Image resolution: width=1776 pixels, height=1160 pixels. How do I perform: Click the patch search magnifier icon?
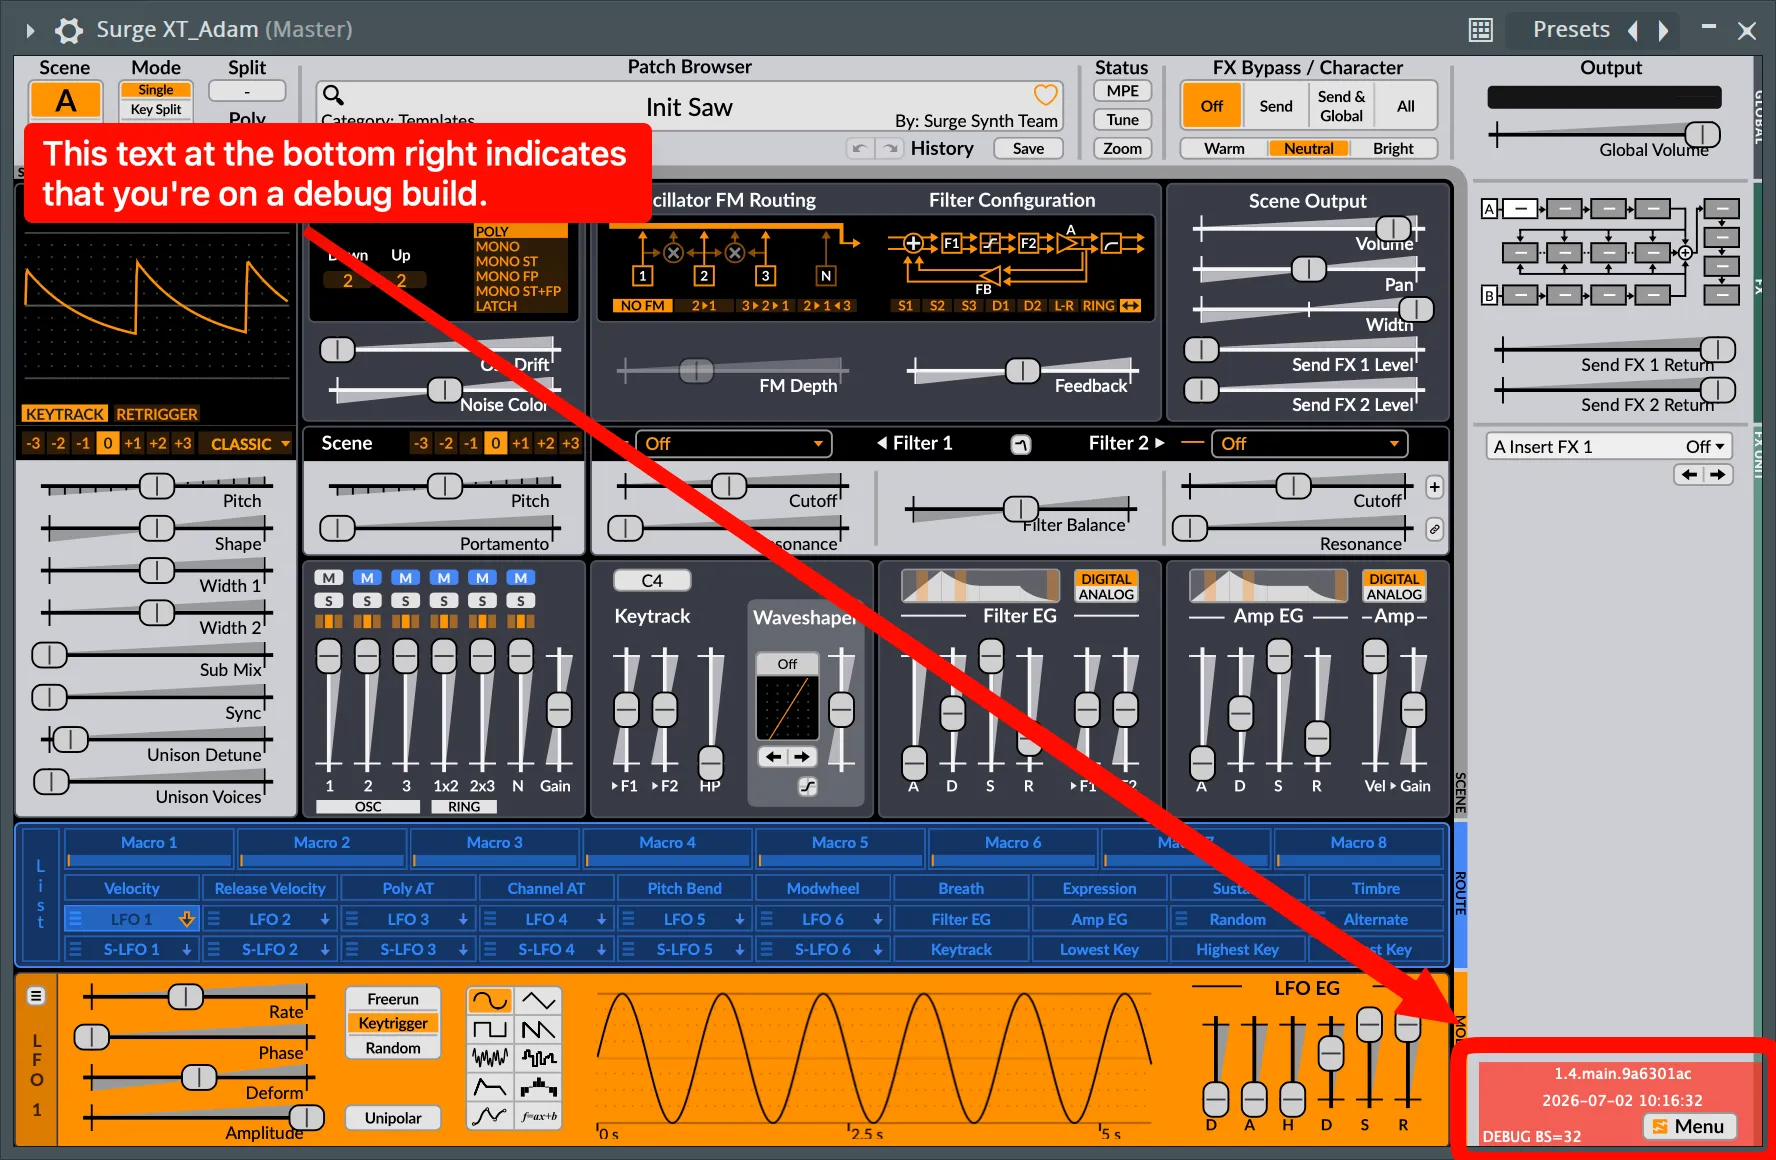pos(333,95)
